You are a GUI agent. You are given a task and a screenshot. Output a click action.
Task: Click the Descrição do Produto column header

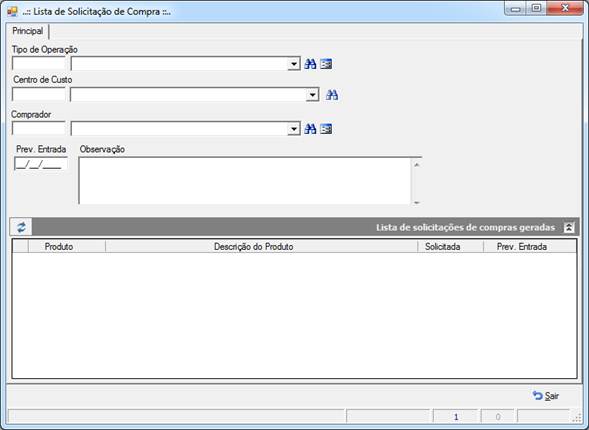tap(261, 247)
